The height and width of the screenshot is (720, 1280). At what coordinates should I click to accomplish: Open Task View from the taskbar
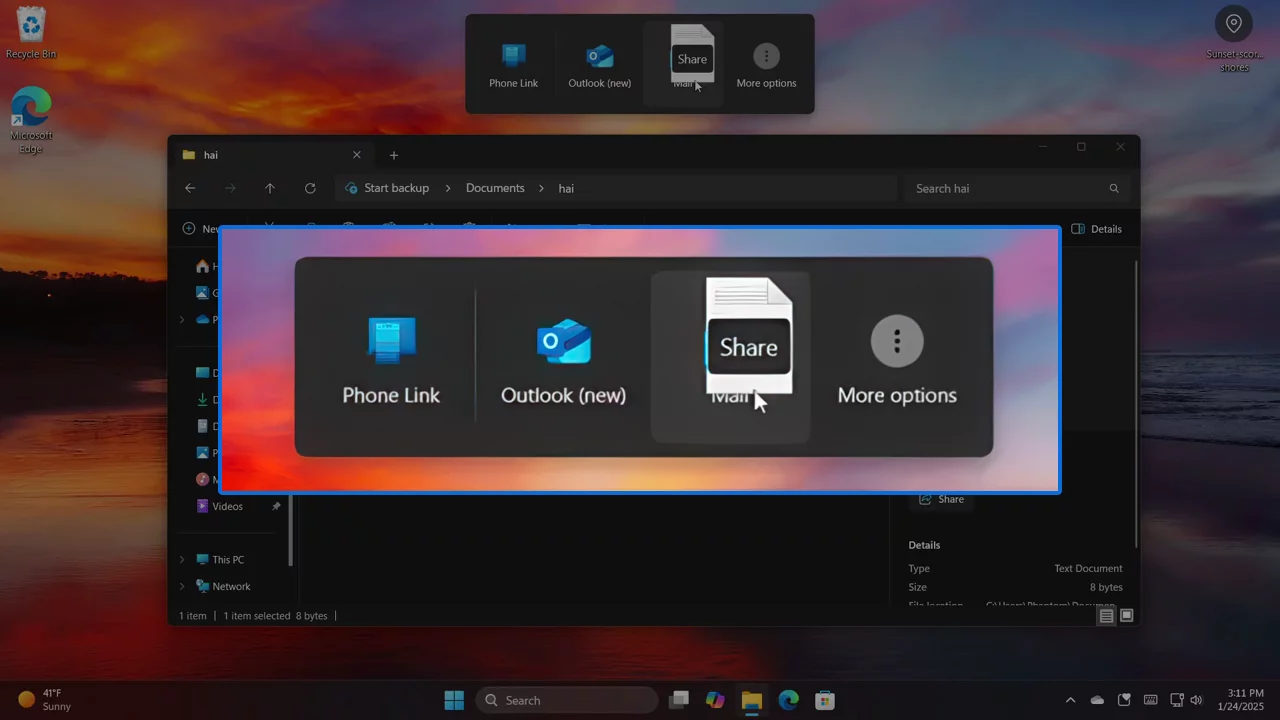[x=679, y=700]
